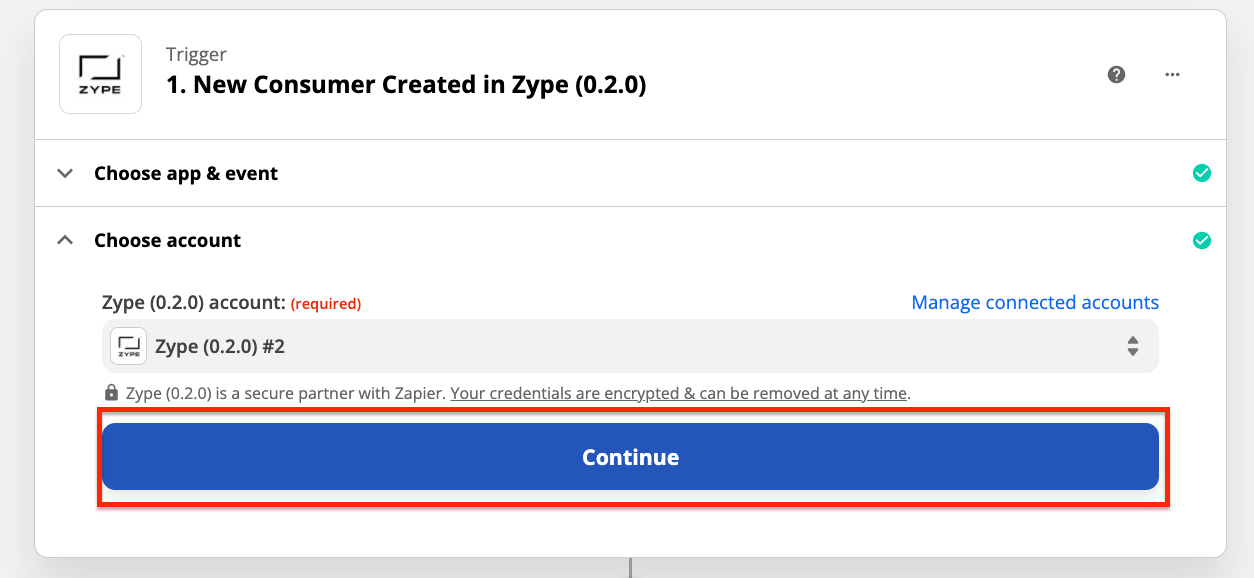1254x578 pixels.
Task: Open the Zype (0.2.0) #2 account dropdown
Action: point(630,346)
